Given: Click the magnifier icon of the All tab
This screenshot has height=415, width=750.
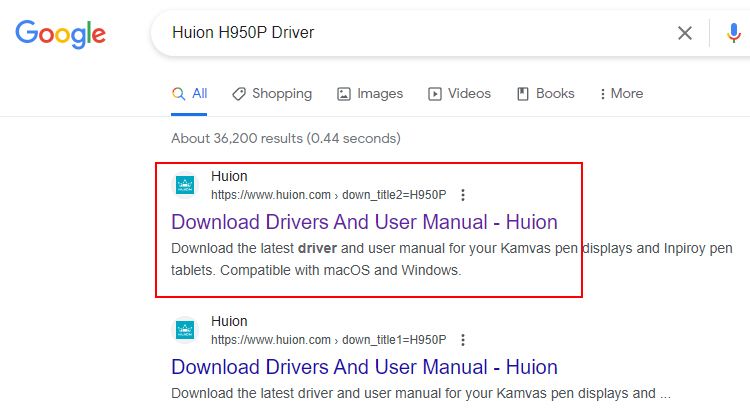Looking at the screenshot, I should click(178, 94).
